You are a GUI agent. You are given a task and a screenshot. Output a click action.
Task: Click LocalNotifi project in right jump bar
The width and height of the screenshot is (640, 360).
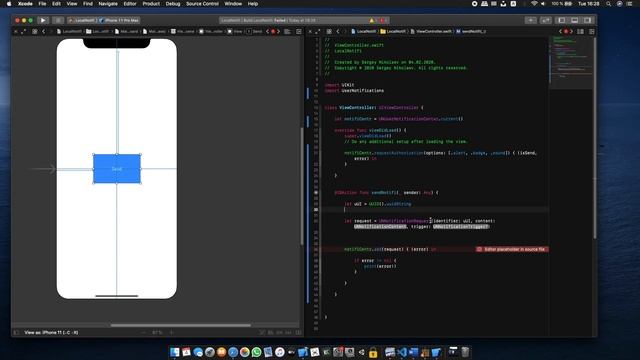pyautogui.click(x=363, y=31)
